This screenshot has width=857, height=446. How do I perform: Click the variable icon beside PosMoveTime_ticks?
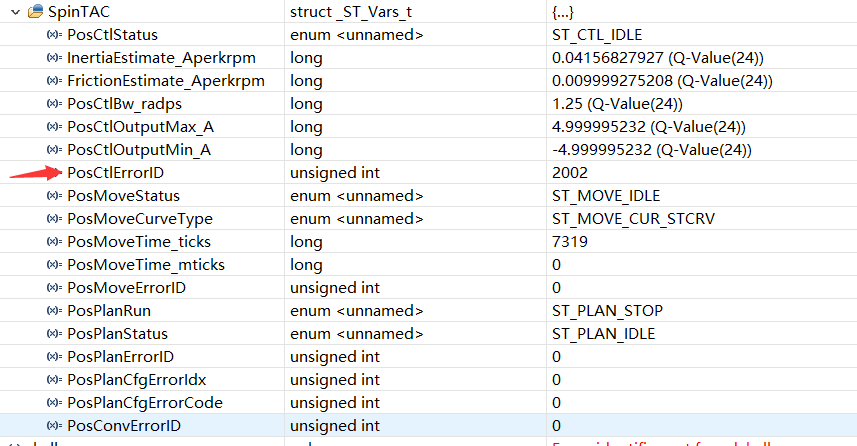point(54,241)
